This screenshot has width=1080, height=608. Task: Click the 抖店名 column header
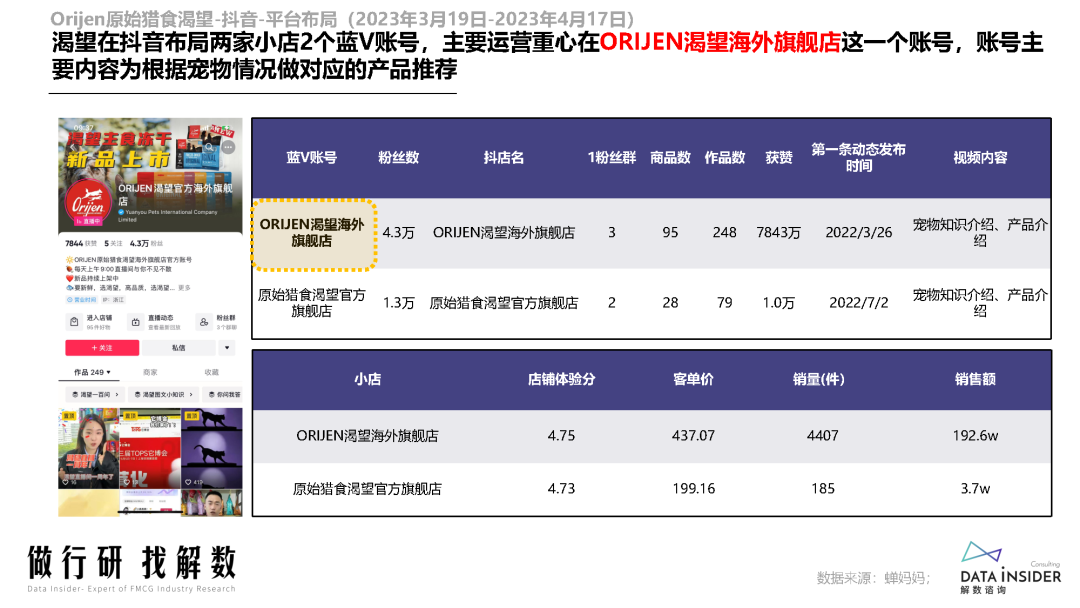pos(503,158)
